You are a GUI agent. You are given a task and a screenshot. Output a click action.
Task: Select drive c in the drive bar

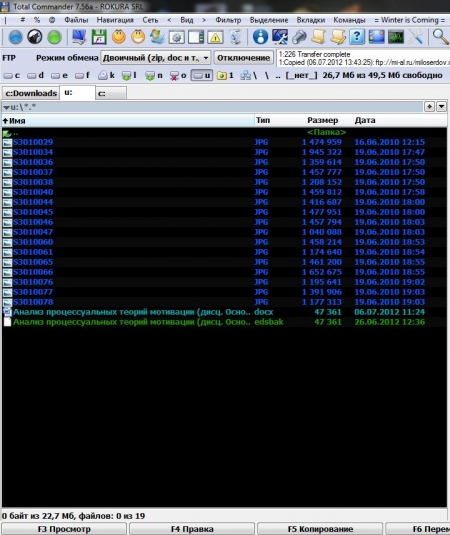click(x=12, y=75)
